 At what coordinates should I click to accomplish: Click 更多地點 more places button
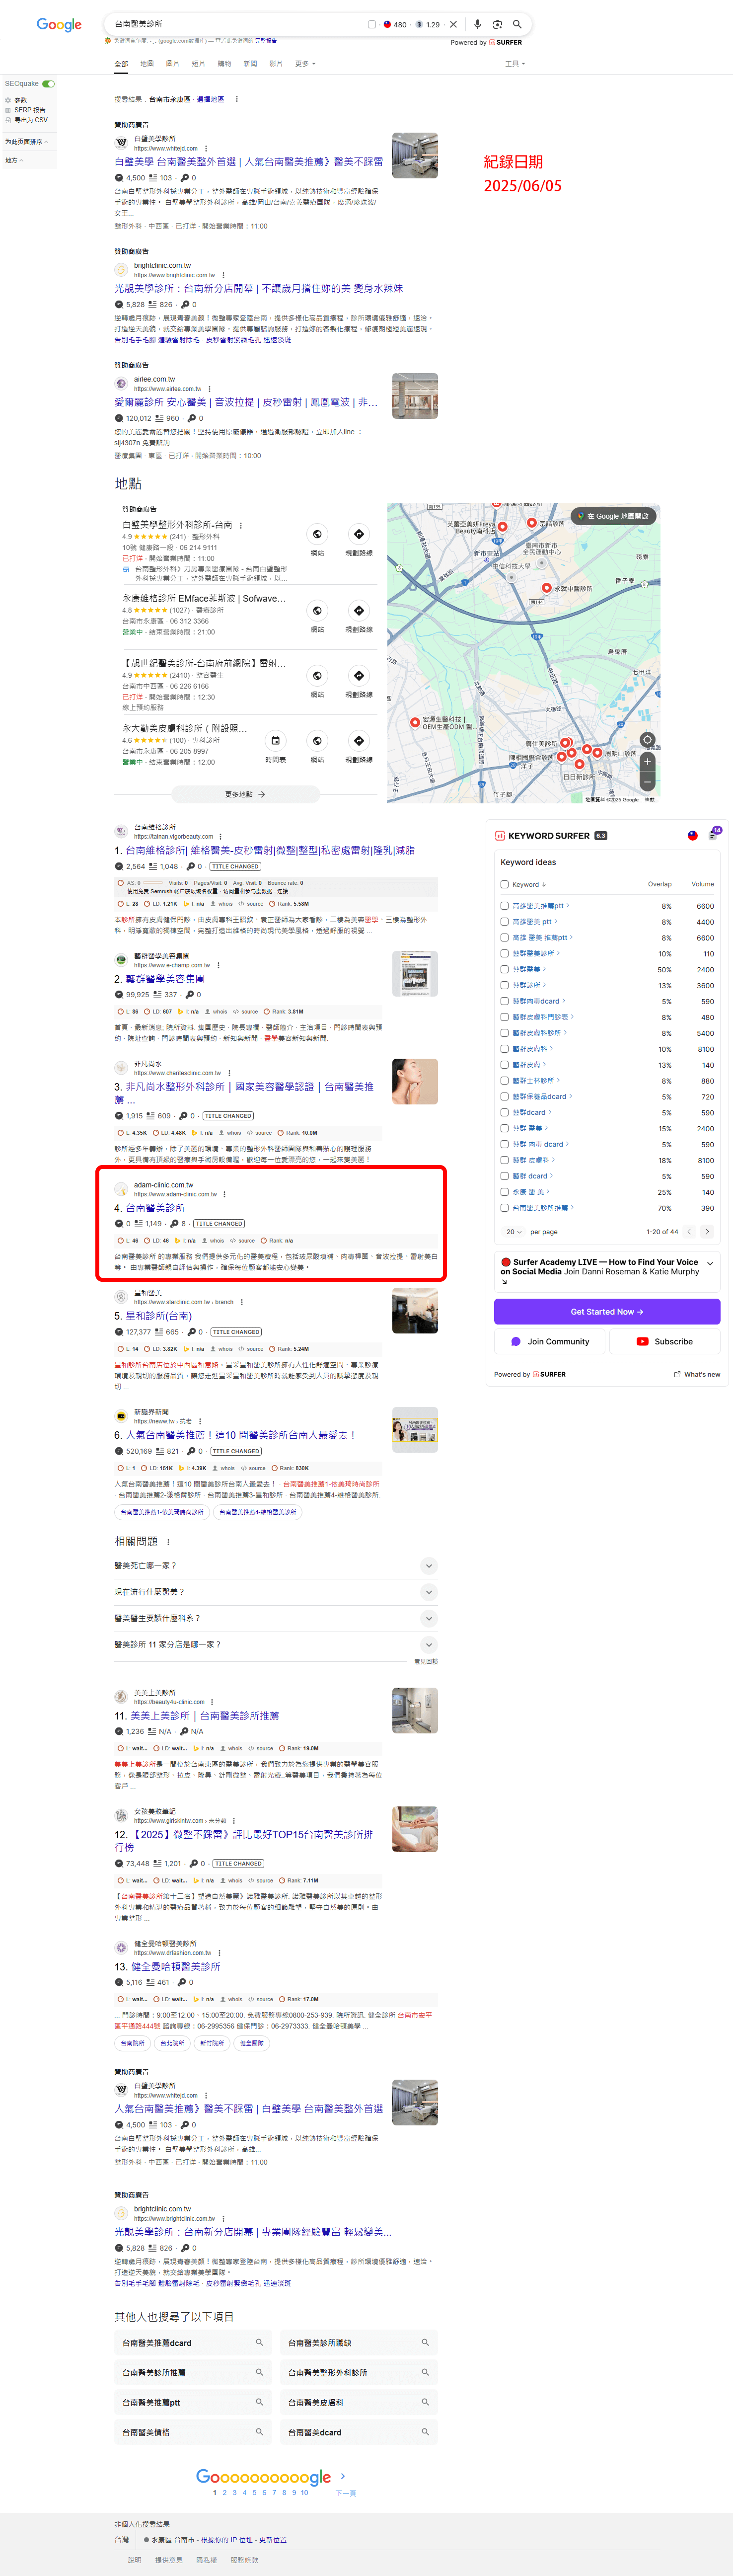click(x=246, y=794)
